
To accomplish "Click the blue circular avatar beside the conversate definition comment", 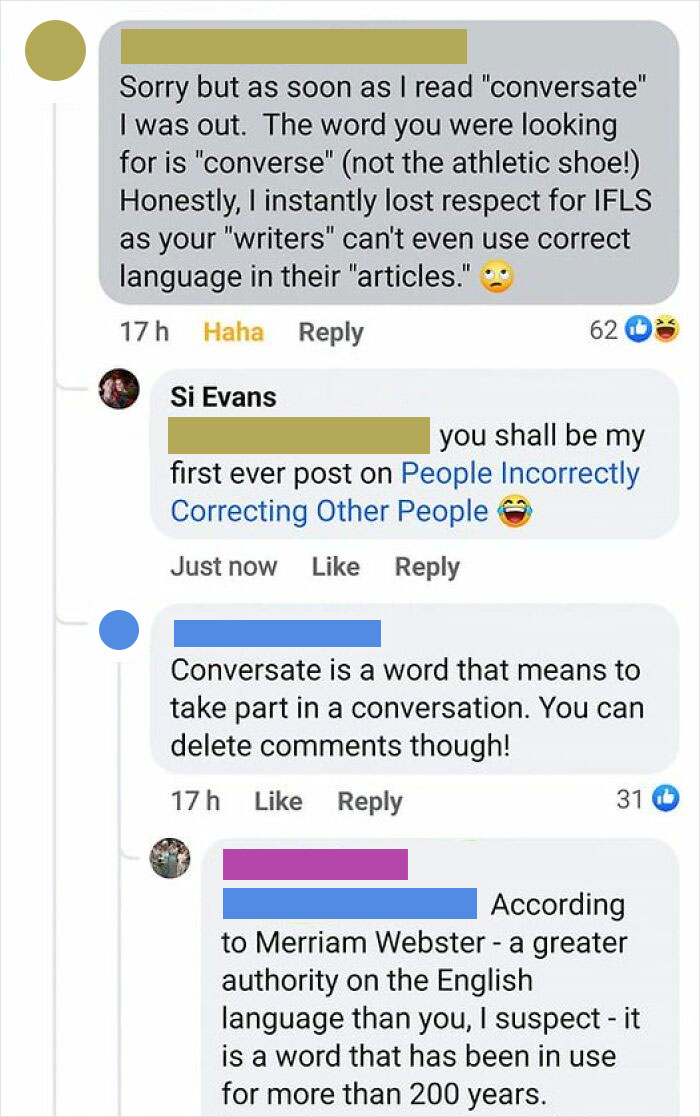I will pos(119,630).
